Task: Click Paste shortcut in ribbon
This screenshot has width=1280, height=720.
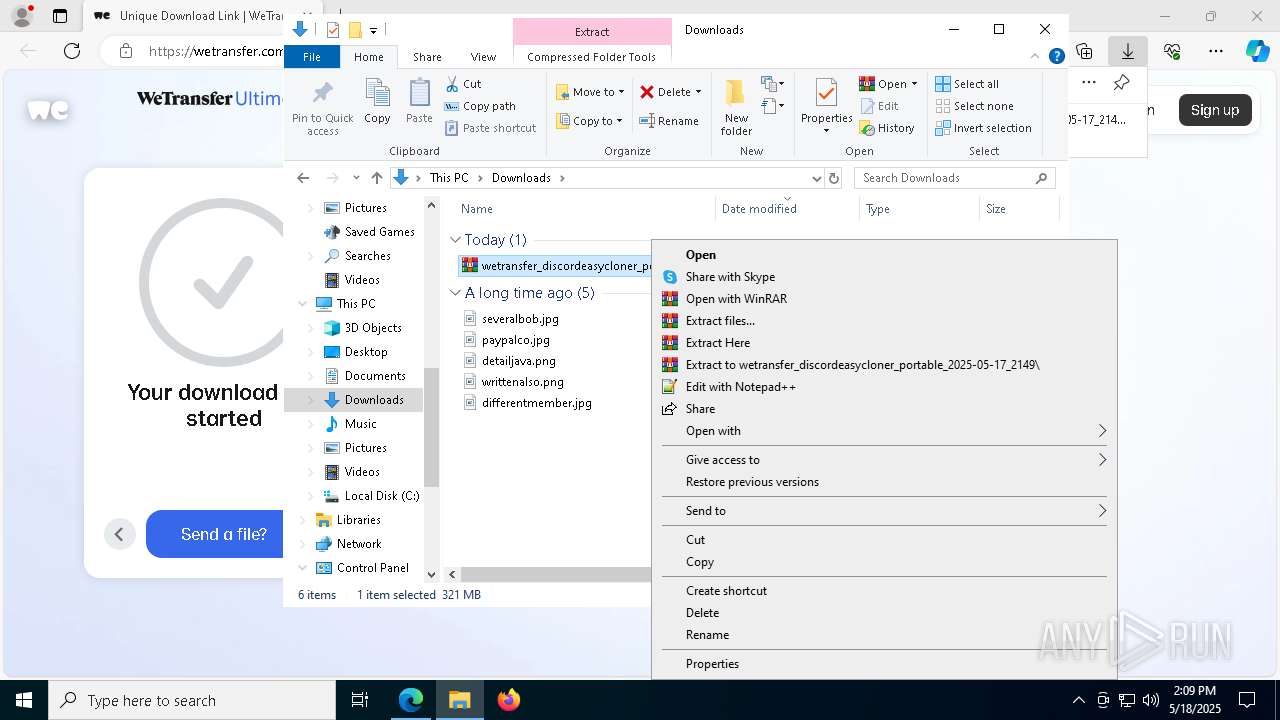Action: tap(490, 128)
